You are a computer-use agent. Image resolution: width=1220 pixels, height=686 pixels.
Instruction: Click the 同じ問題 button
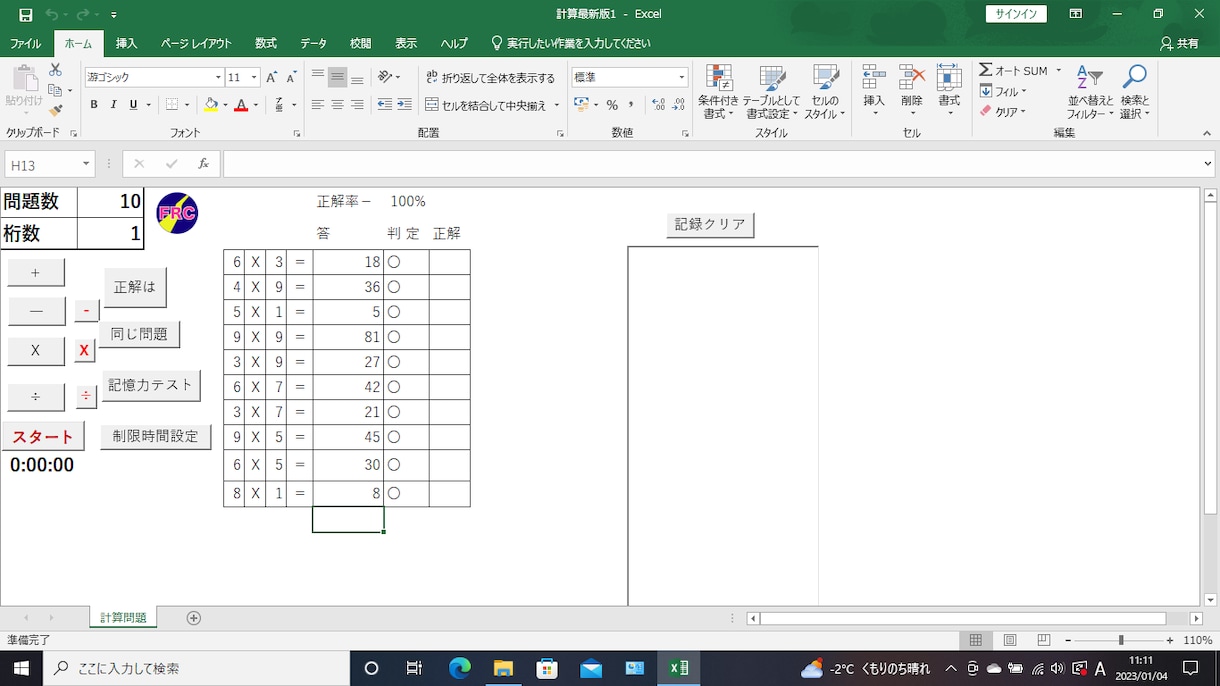tap(139, 334)
